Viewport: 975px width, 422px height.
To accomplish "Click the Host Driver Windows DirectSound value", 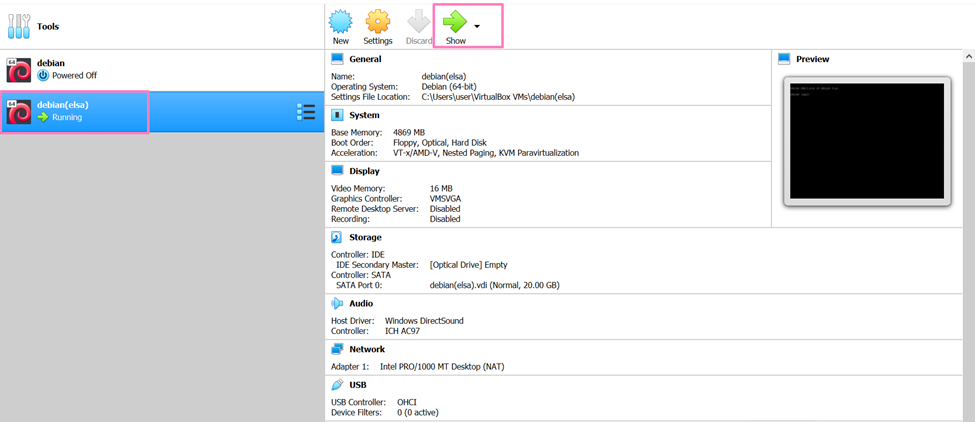I will click(x=424, y=321).
